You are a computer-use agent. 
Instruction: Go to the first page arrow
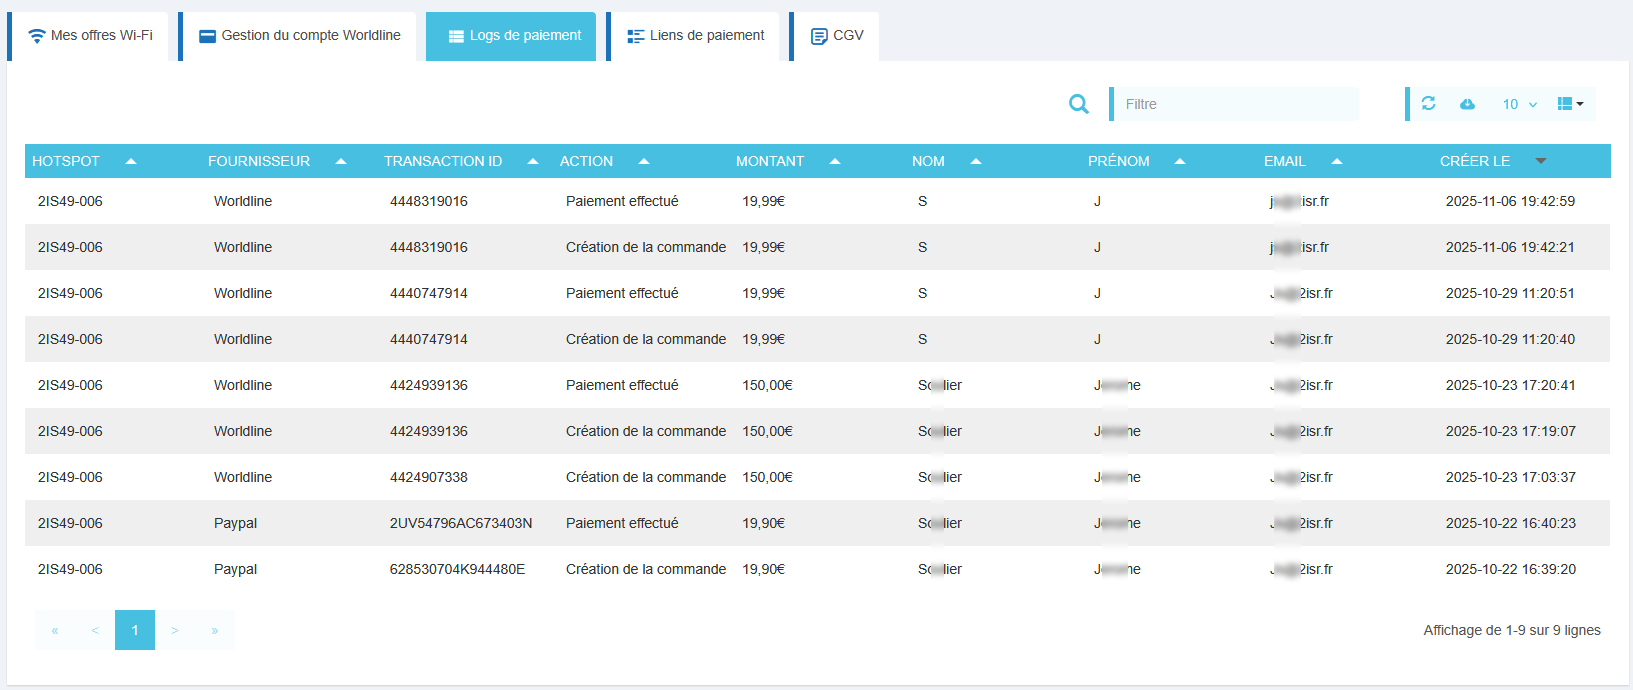55,630
